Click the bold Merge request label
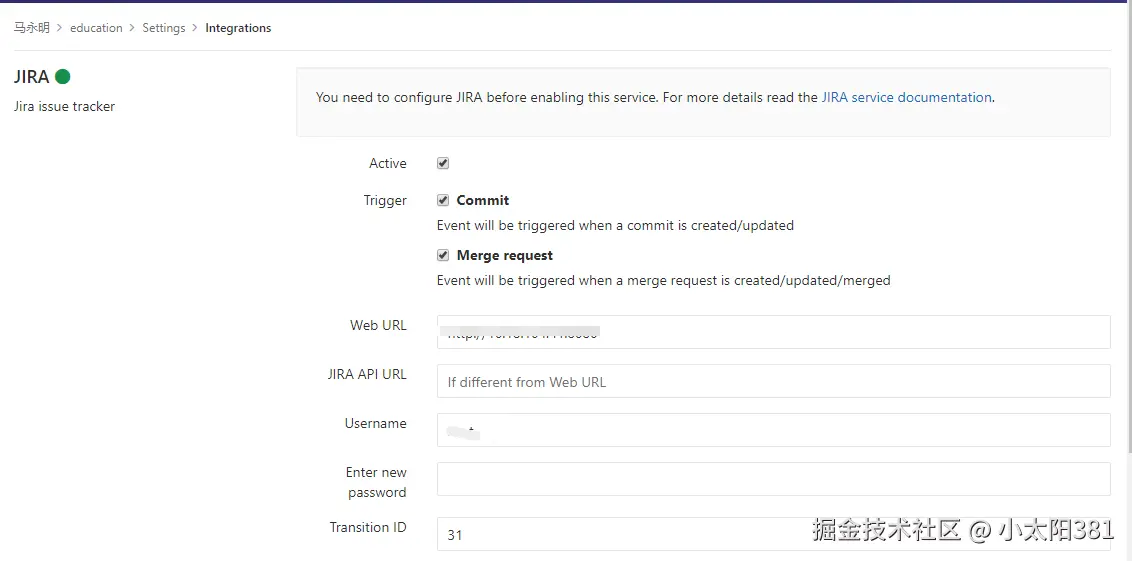1132x561 pixels. (x=505, y=255)
